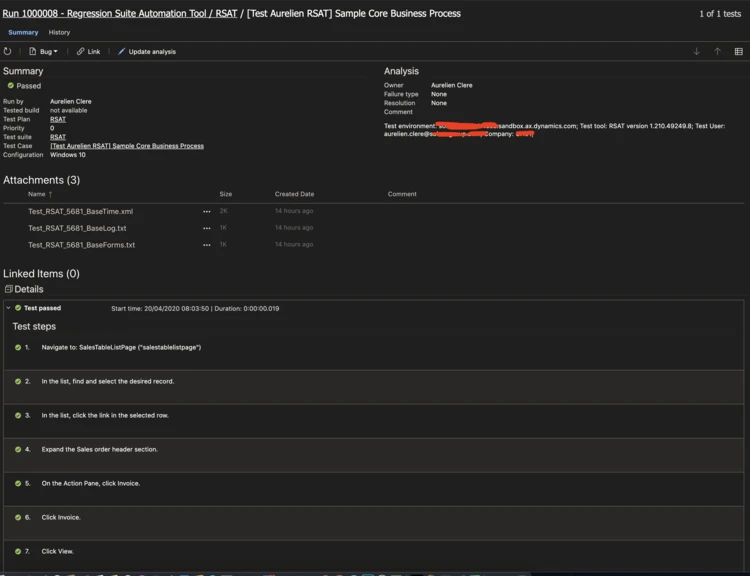This screenshot has height=576, width=750.
Task: Switch to the History tab
Action: coord(60,33)
